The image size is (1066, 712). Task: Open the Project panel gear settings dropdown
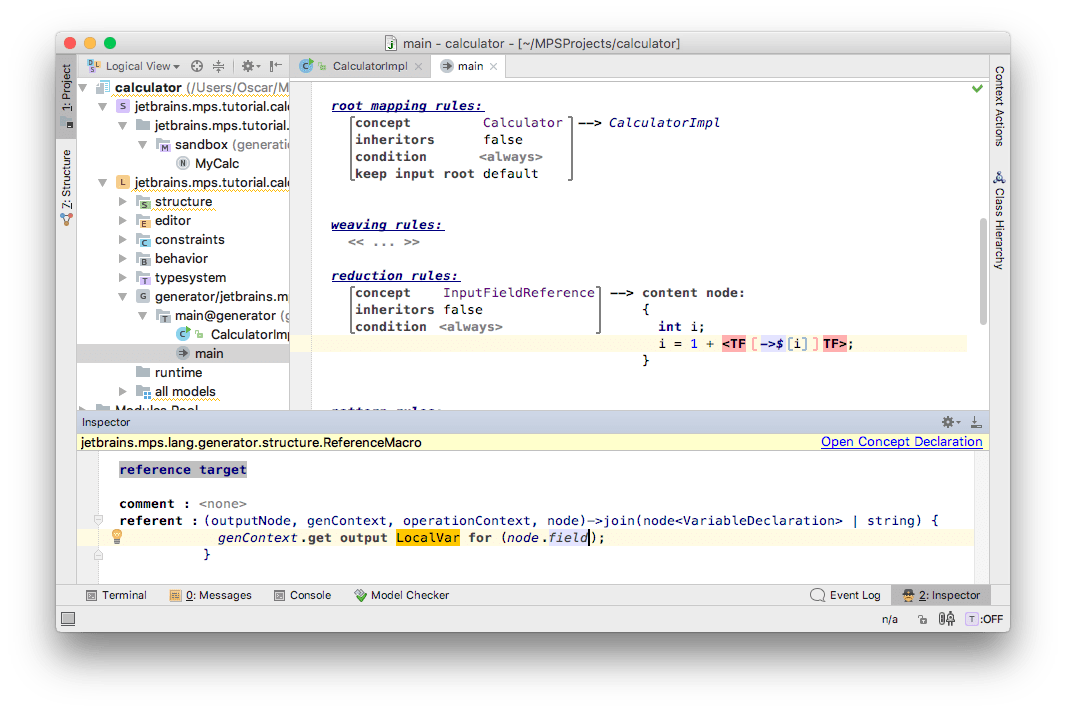coord(249,66)
